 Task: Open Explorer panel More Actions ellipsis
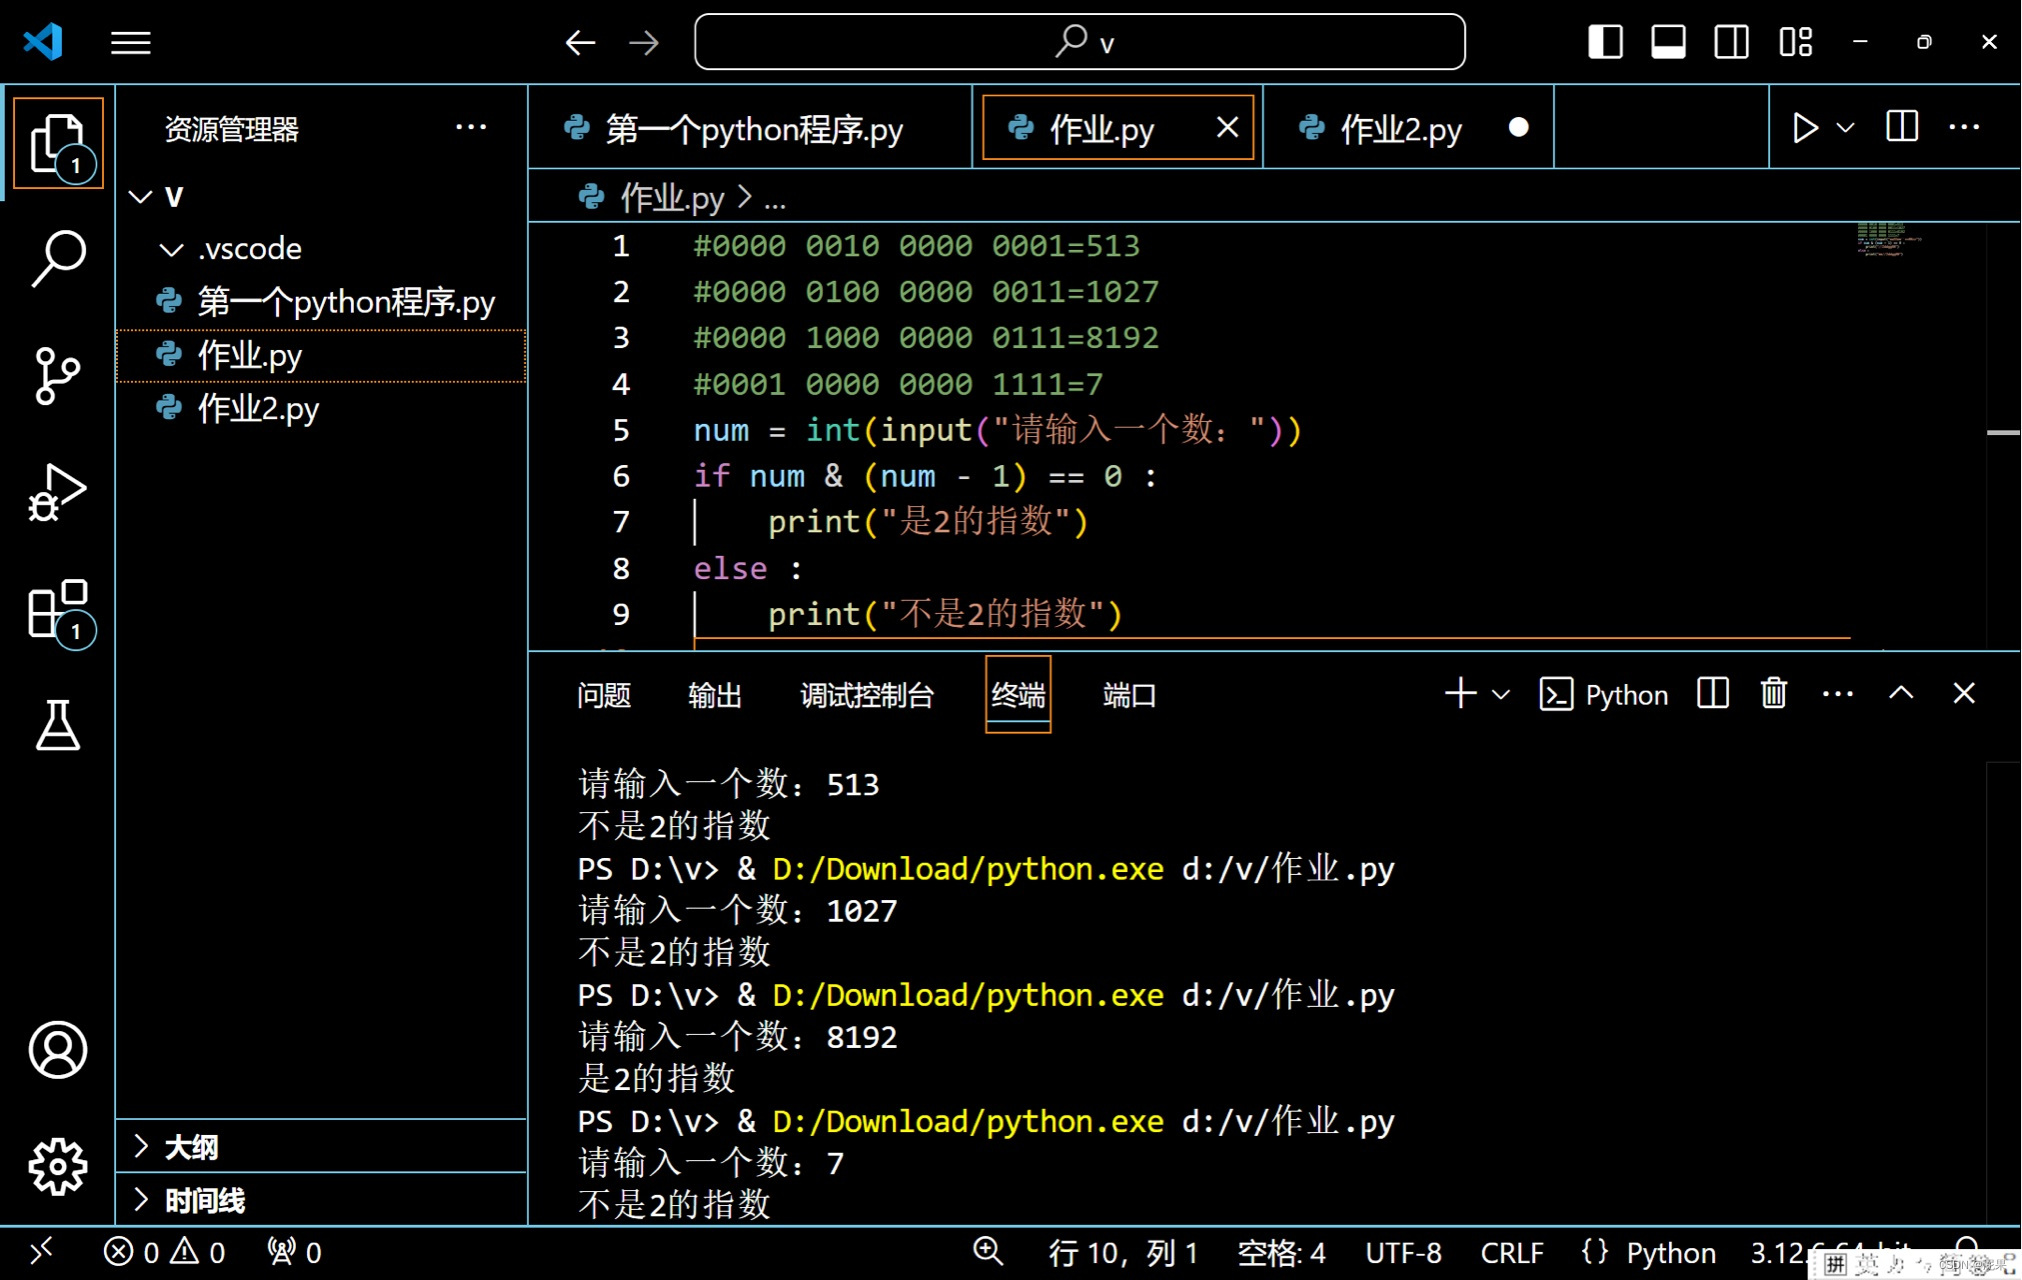471,127
